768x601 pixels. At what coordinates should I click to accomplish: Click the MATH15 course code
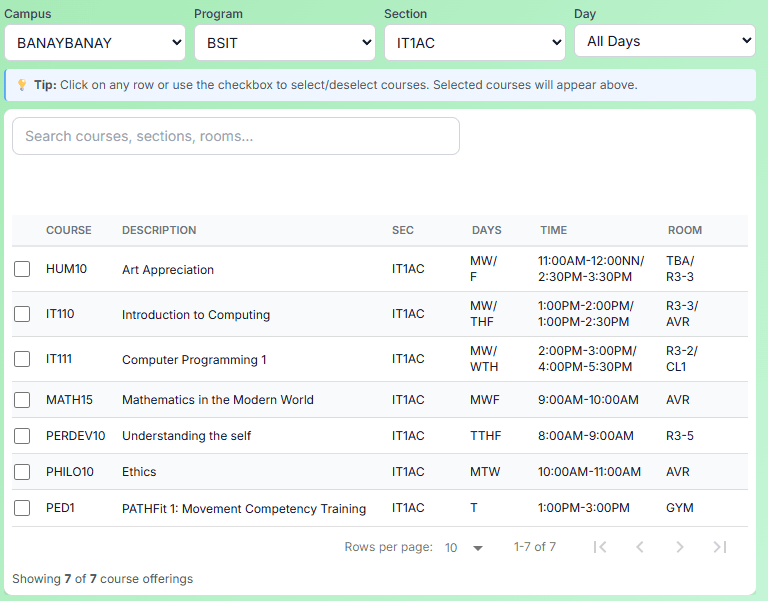point(69,400)
